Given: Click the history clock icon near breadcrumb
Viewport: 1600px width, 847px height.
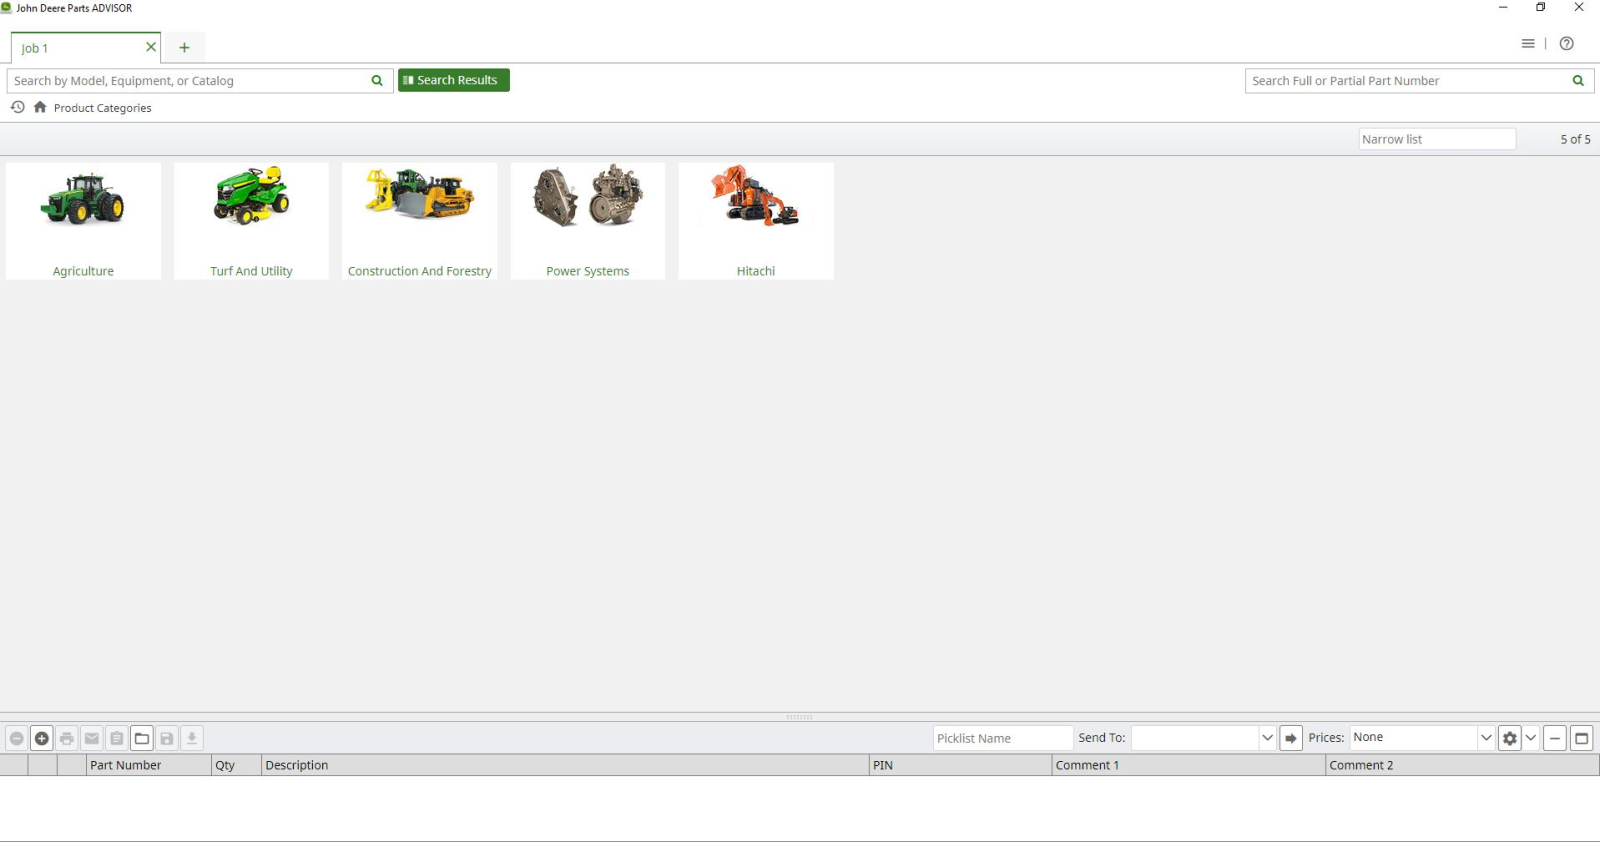Looking at the screenshot, I should pyautogui.click(x=18, y=107).
